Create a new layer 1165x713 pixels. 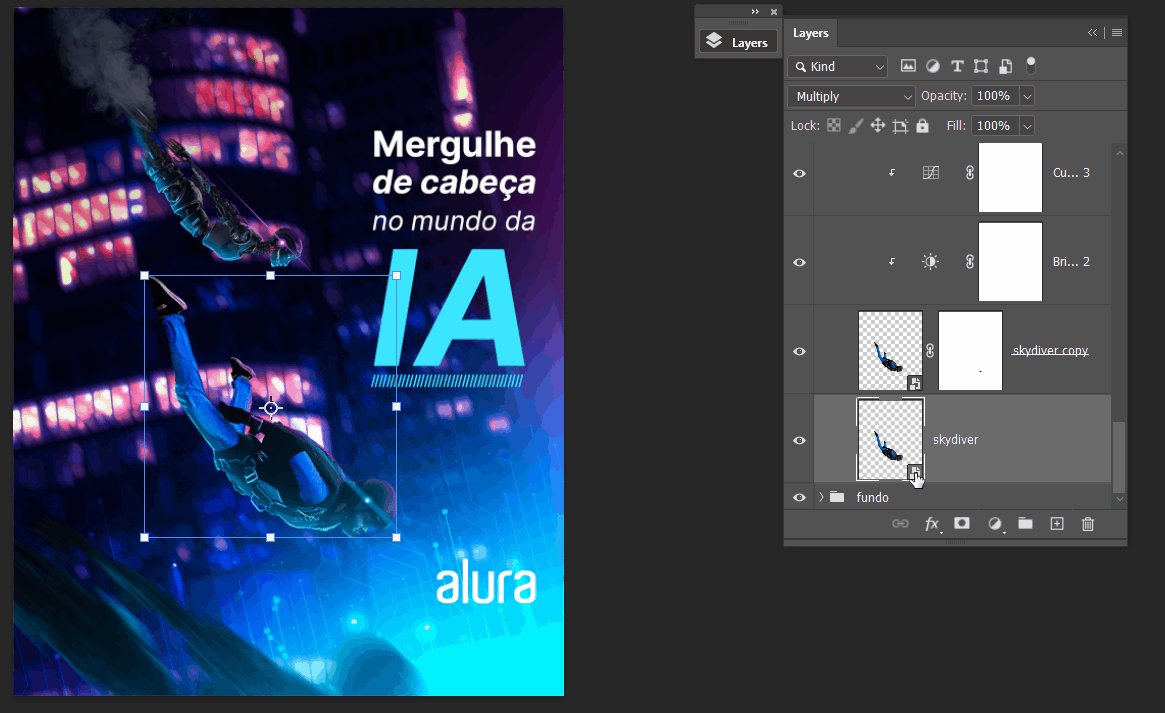click(1057, 524)
